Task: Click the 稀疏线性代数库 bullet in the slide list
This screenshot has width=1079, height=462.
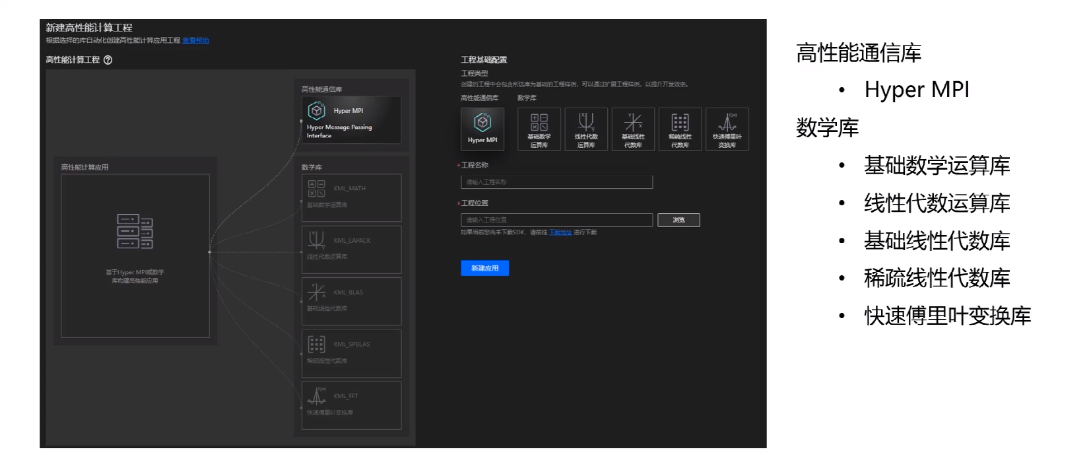Action: 937,278
